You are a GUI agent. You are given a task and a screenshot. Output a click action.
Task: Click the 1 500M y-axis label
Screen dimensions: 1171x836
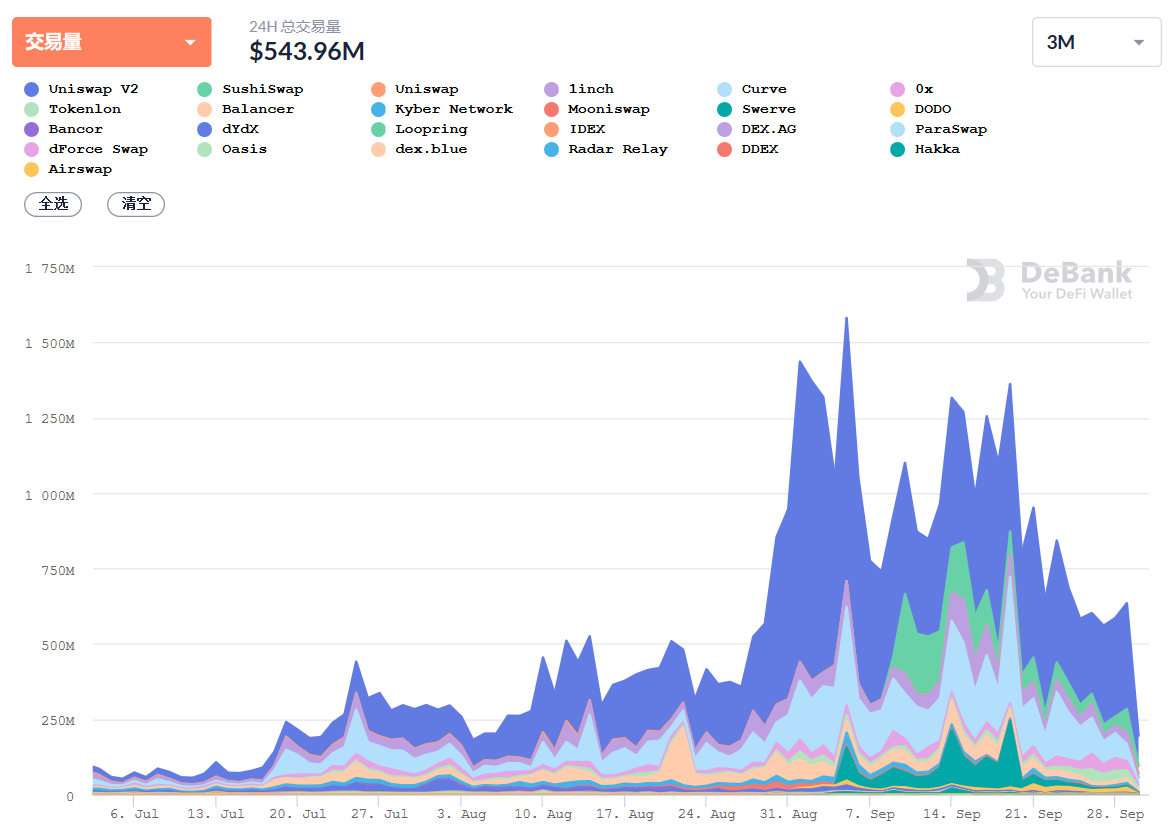pos(50,344)
